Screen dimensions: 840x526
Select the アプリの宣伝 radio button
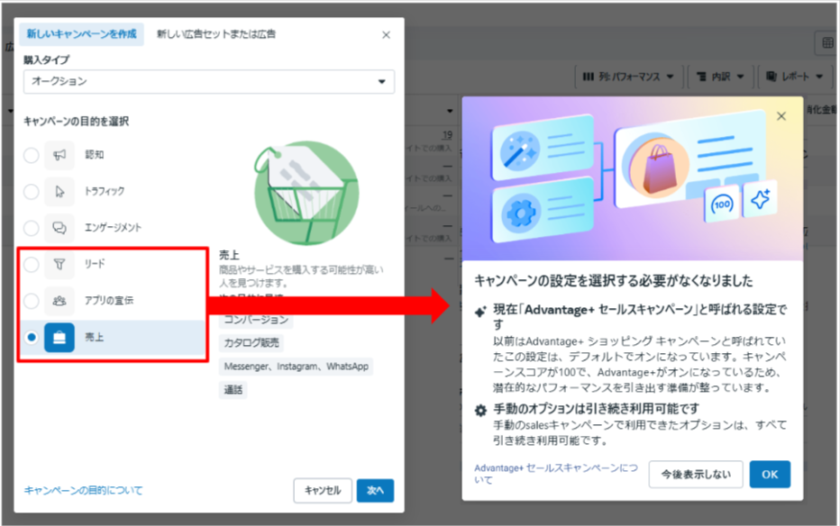pyautogui.click(x=32, y=301)
